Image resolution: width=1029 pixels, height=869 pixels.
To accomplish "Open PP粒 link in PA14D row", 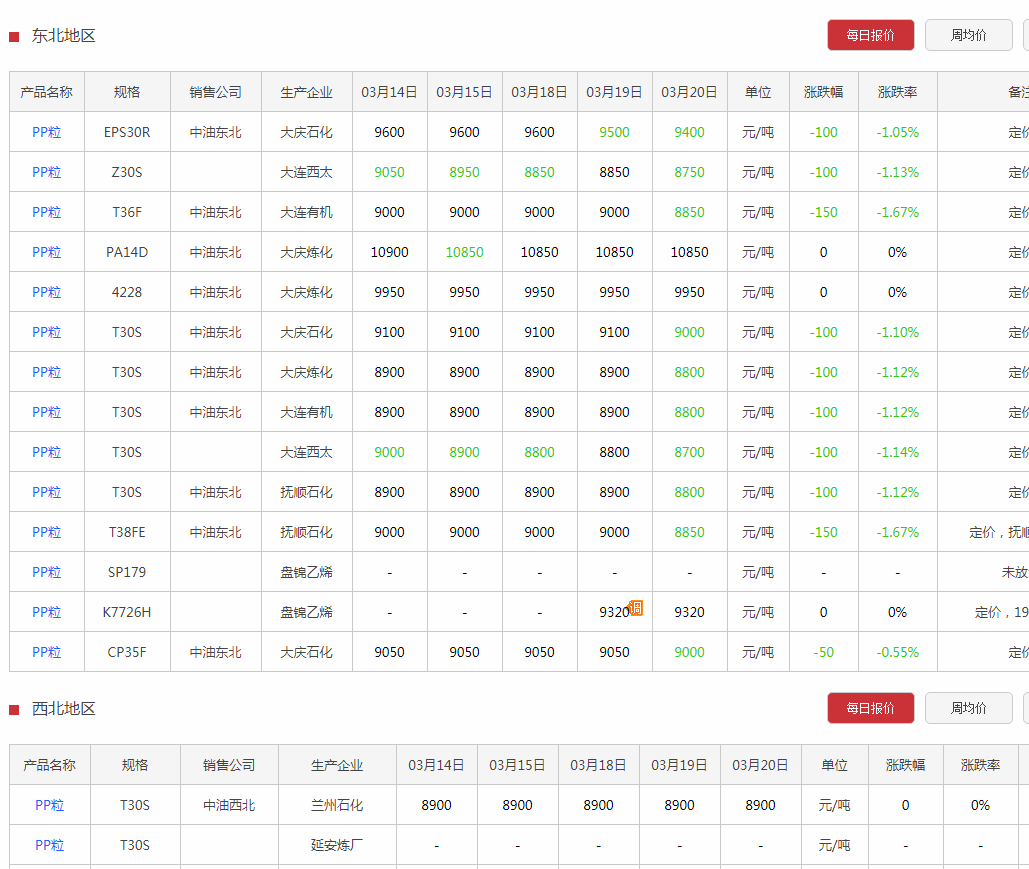I will [x=47, y=252].
